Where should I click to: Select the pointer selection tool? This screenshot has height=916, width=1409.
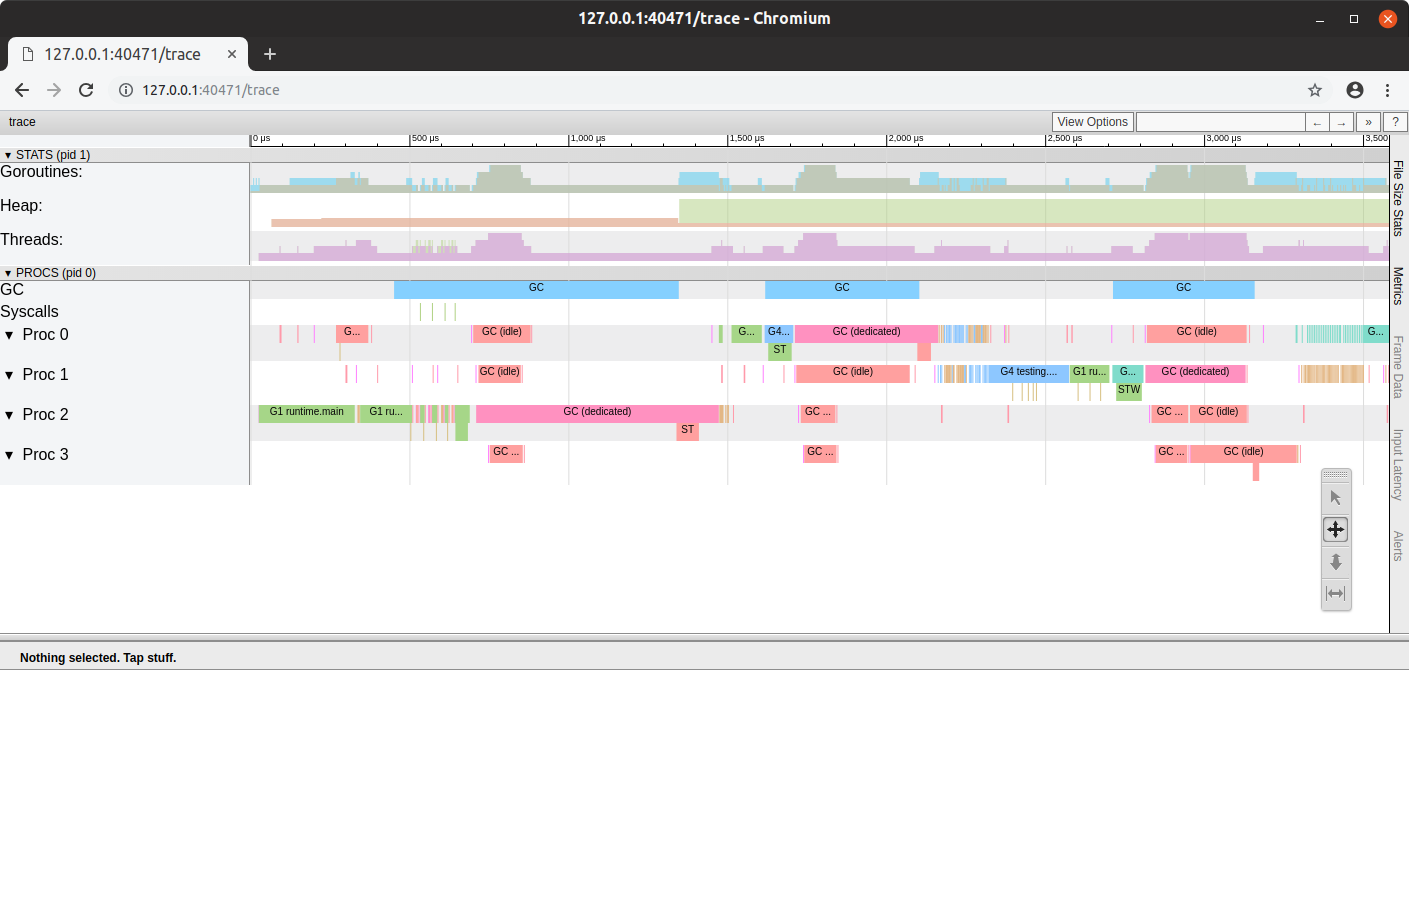pos(1335,498)
